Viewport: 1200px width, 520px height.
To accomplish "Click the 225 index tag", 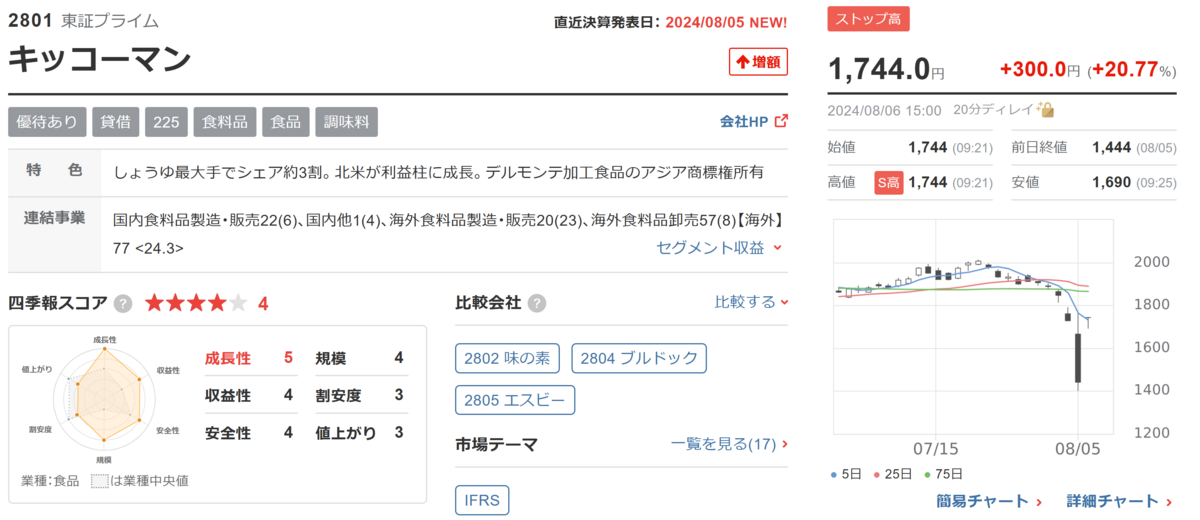I will 166,121.
